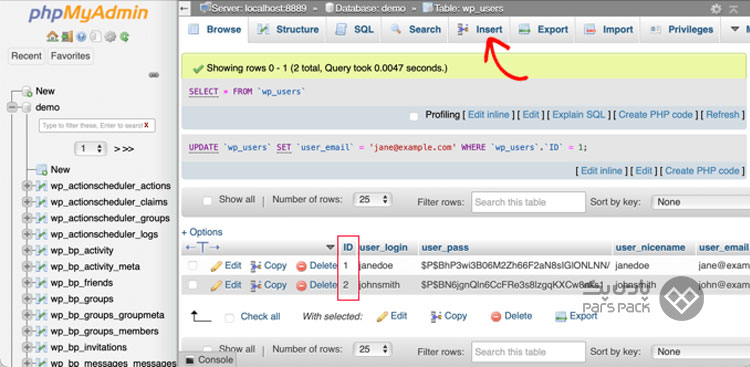Expand wp_actionscheduler_claims tree node
Viewport: 750px width, 367px height.
[27, 202]
